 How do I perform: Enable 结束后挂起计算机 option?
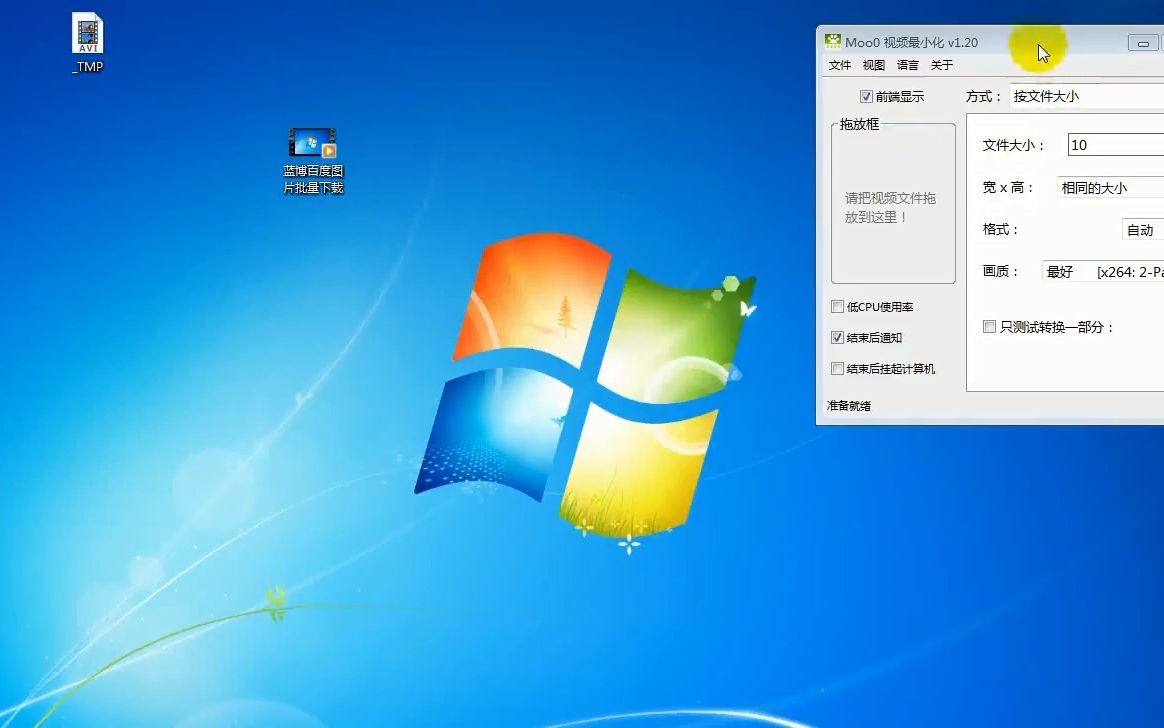[x=837, y=369]
